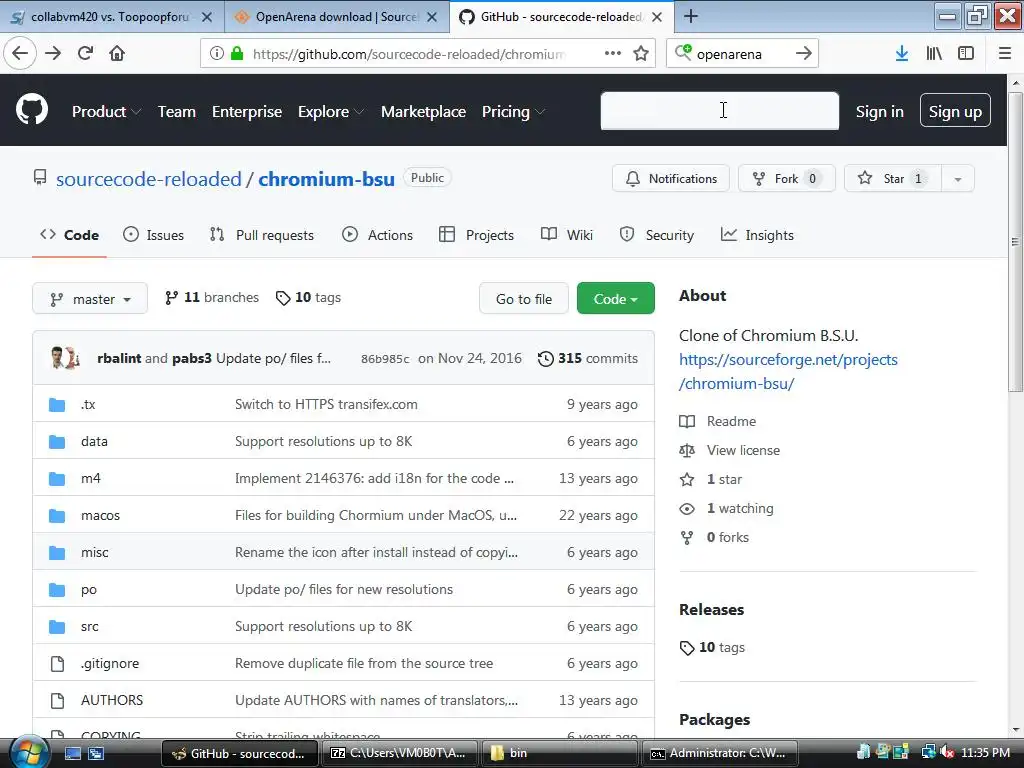Click the Firefox home icon
Viewport: 1024px width, 768px height.
tap(117, 53)
